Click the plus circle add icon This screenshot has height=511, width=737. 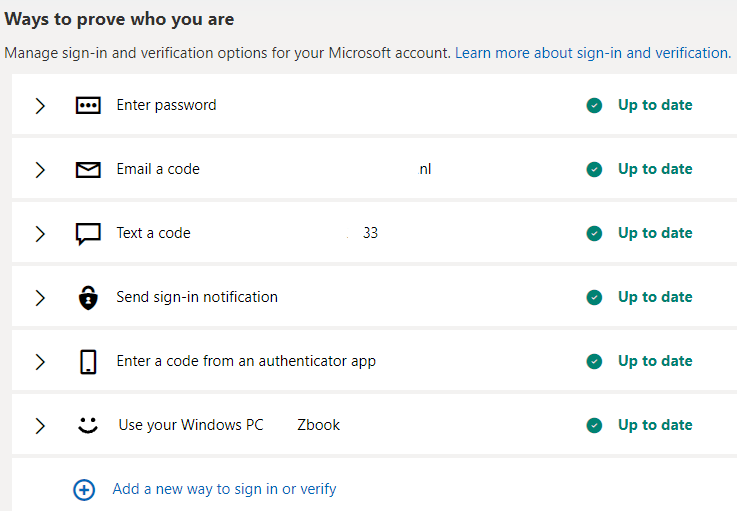(x=84, y=490)
